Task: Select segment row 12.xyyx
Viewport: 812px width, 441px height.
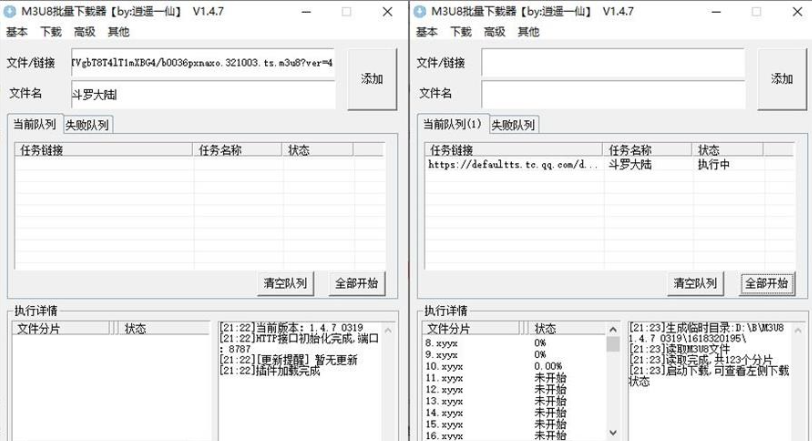Action: [x=514, y=390]
